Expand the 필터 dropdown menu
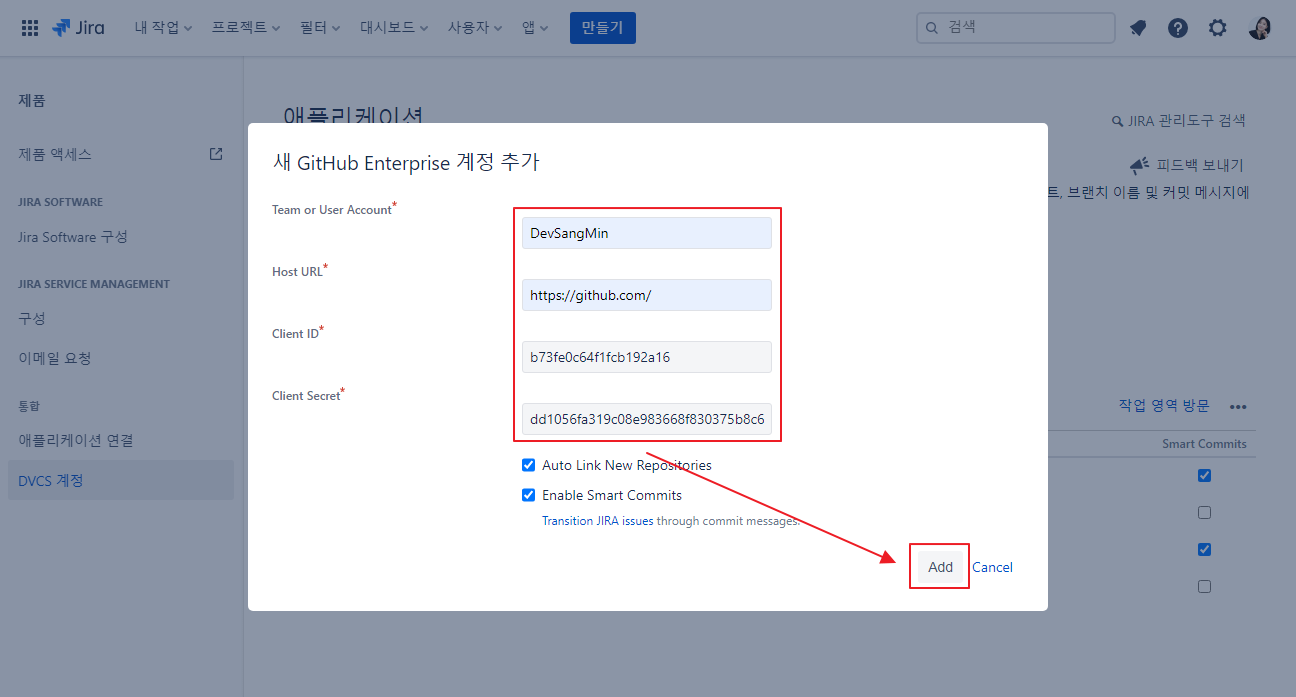 click(x=320, y=28)
